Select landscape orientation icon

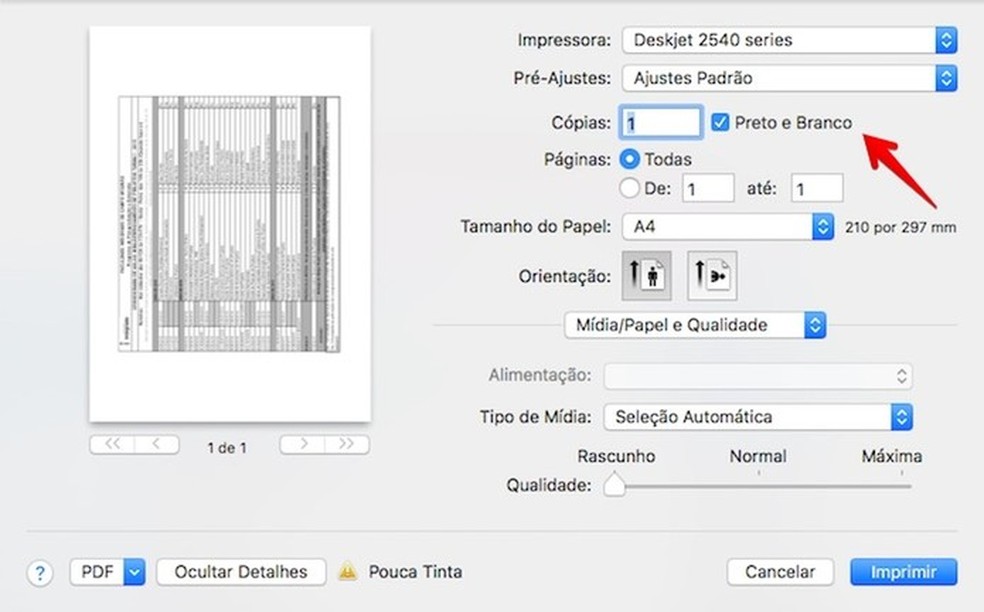pos(711,276)
